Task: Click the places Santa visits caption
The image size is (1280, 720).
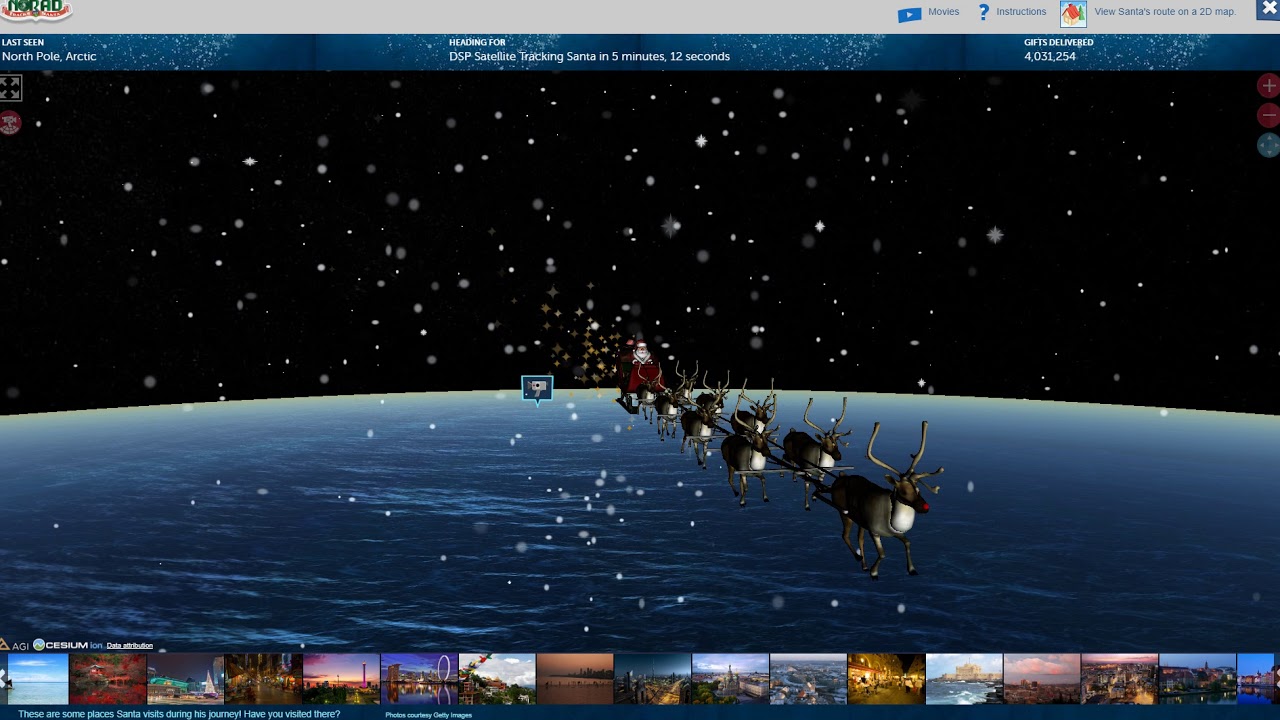Action: pyautogui.click(x=179, y=714)
